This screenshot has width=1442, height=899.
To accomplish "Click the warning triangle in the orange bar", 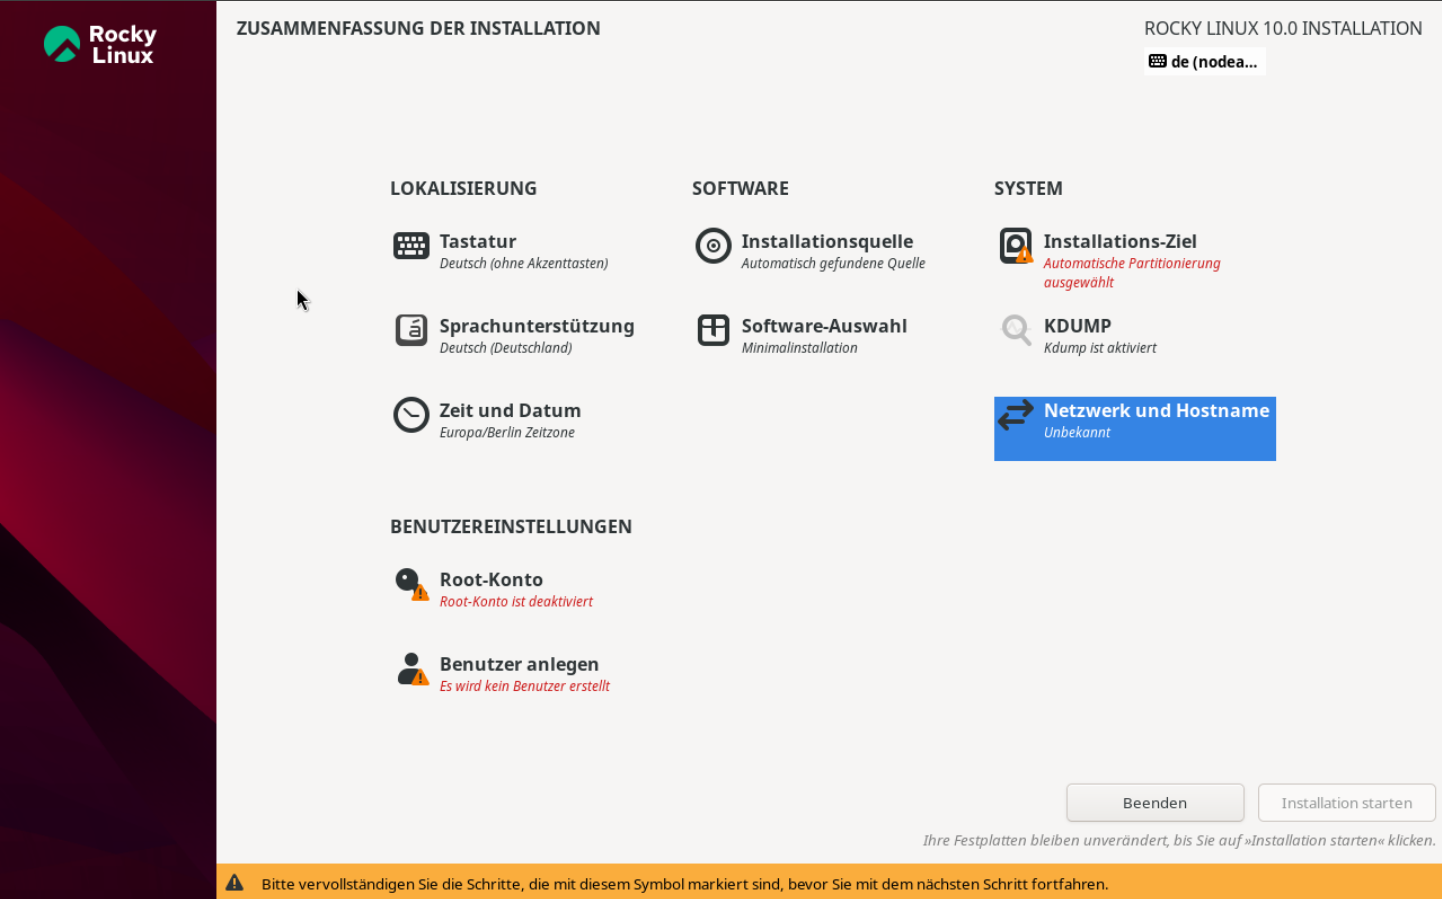I will [x=234, y=882].
